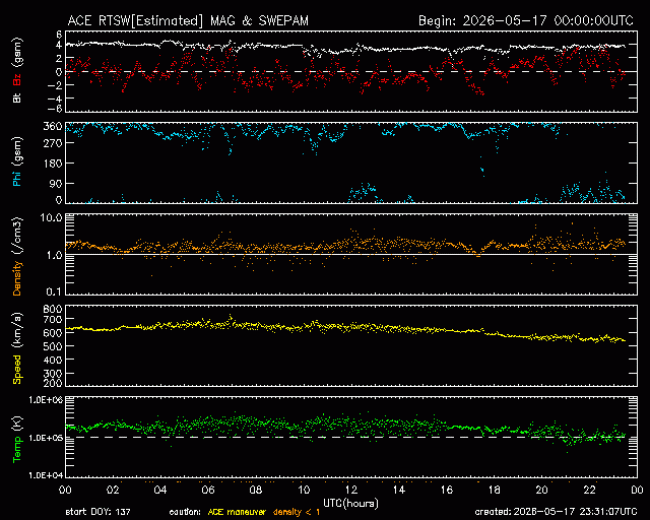
Task: Click the '360' tick on Phi axis
Action: pyautogui.click(x=53, y=126)
